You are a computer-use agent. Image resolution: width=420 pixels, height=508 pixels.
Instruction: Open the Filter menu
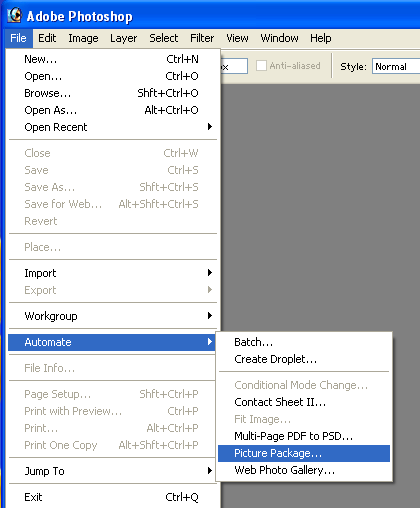coord(202,38)
